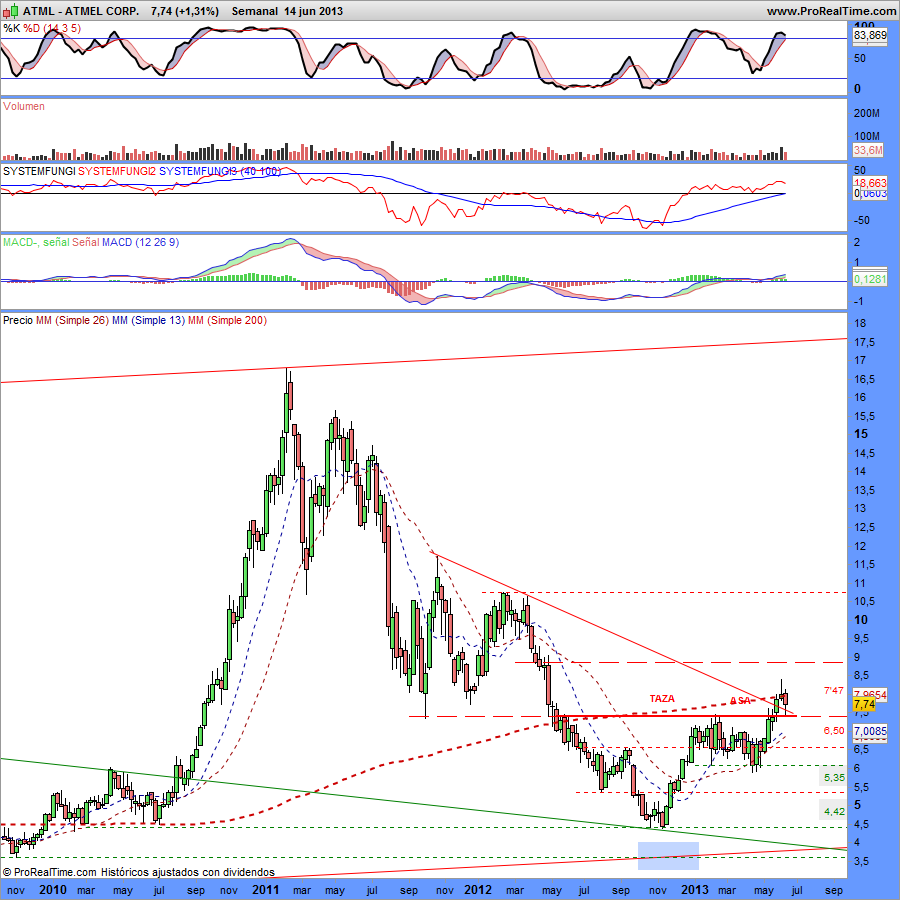Click the 33,6M volume value

click(x=868, y=150)
